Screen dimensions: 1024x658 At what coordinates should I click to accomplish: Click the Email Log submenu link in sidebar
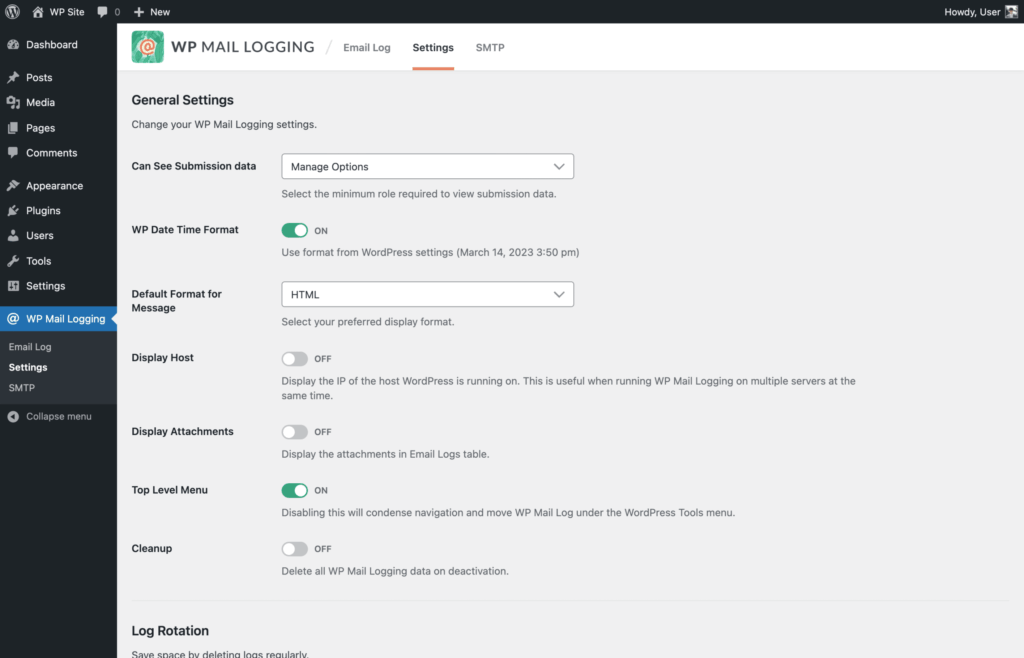click(x=30, y=346)
